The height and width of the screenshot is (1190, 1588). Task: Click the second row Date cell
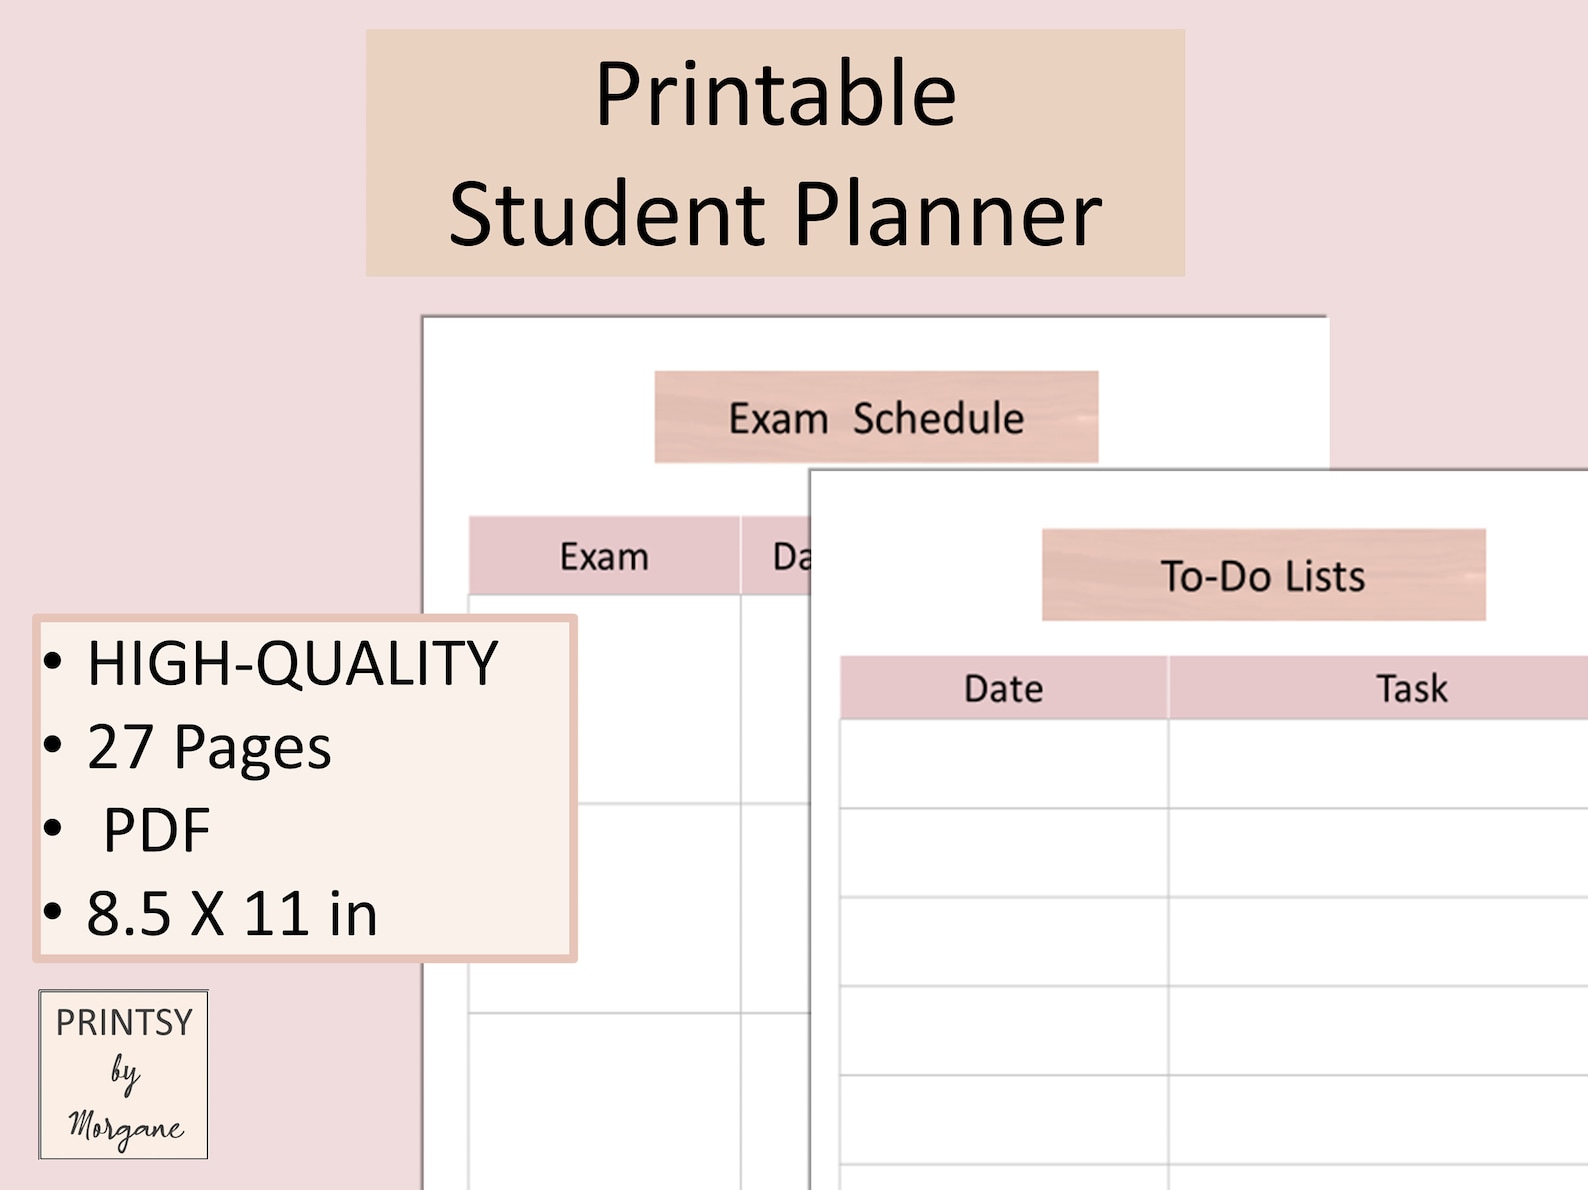pos(1003,853)
